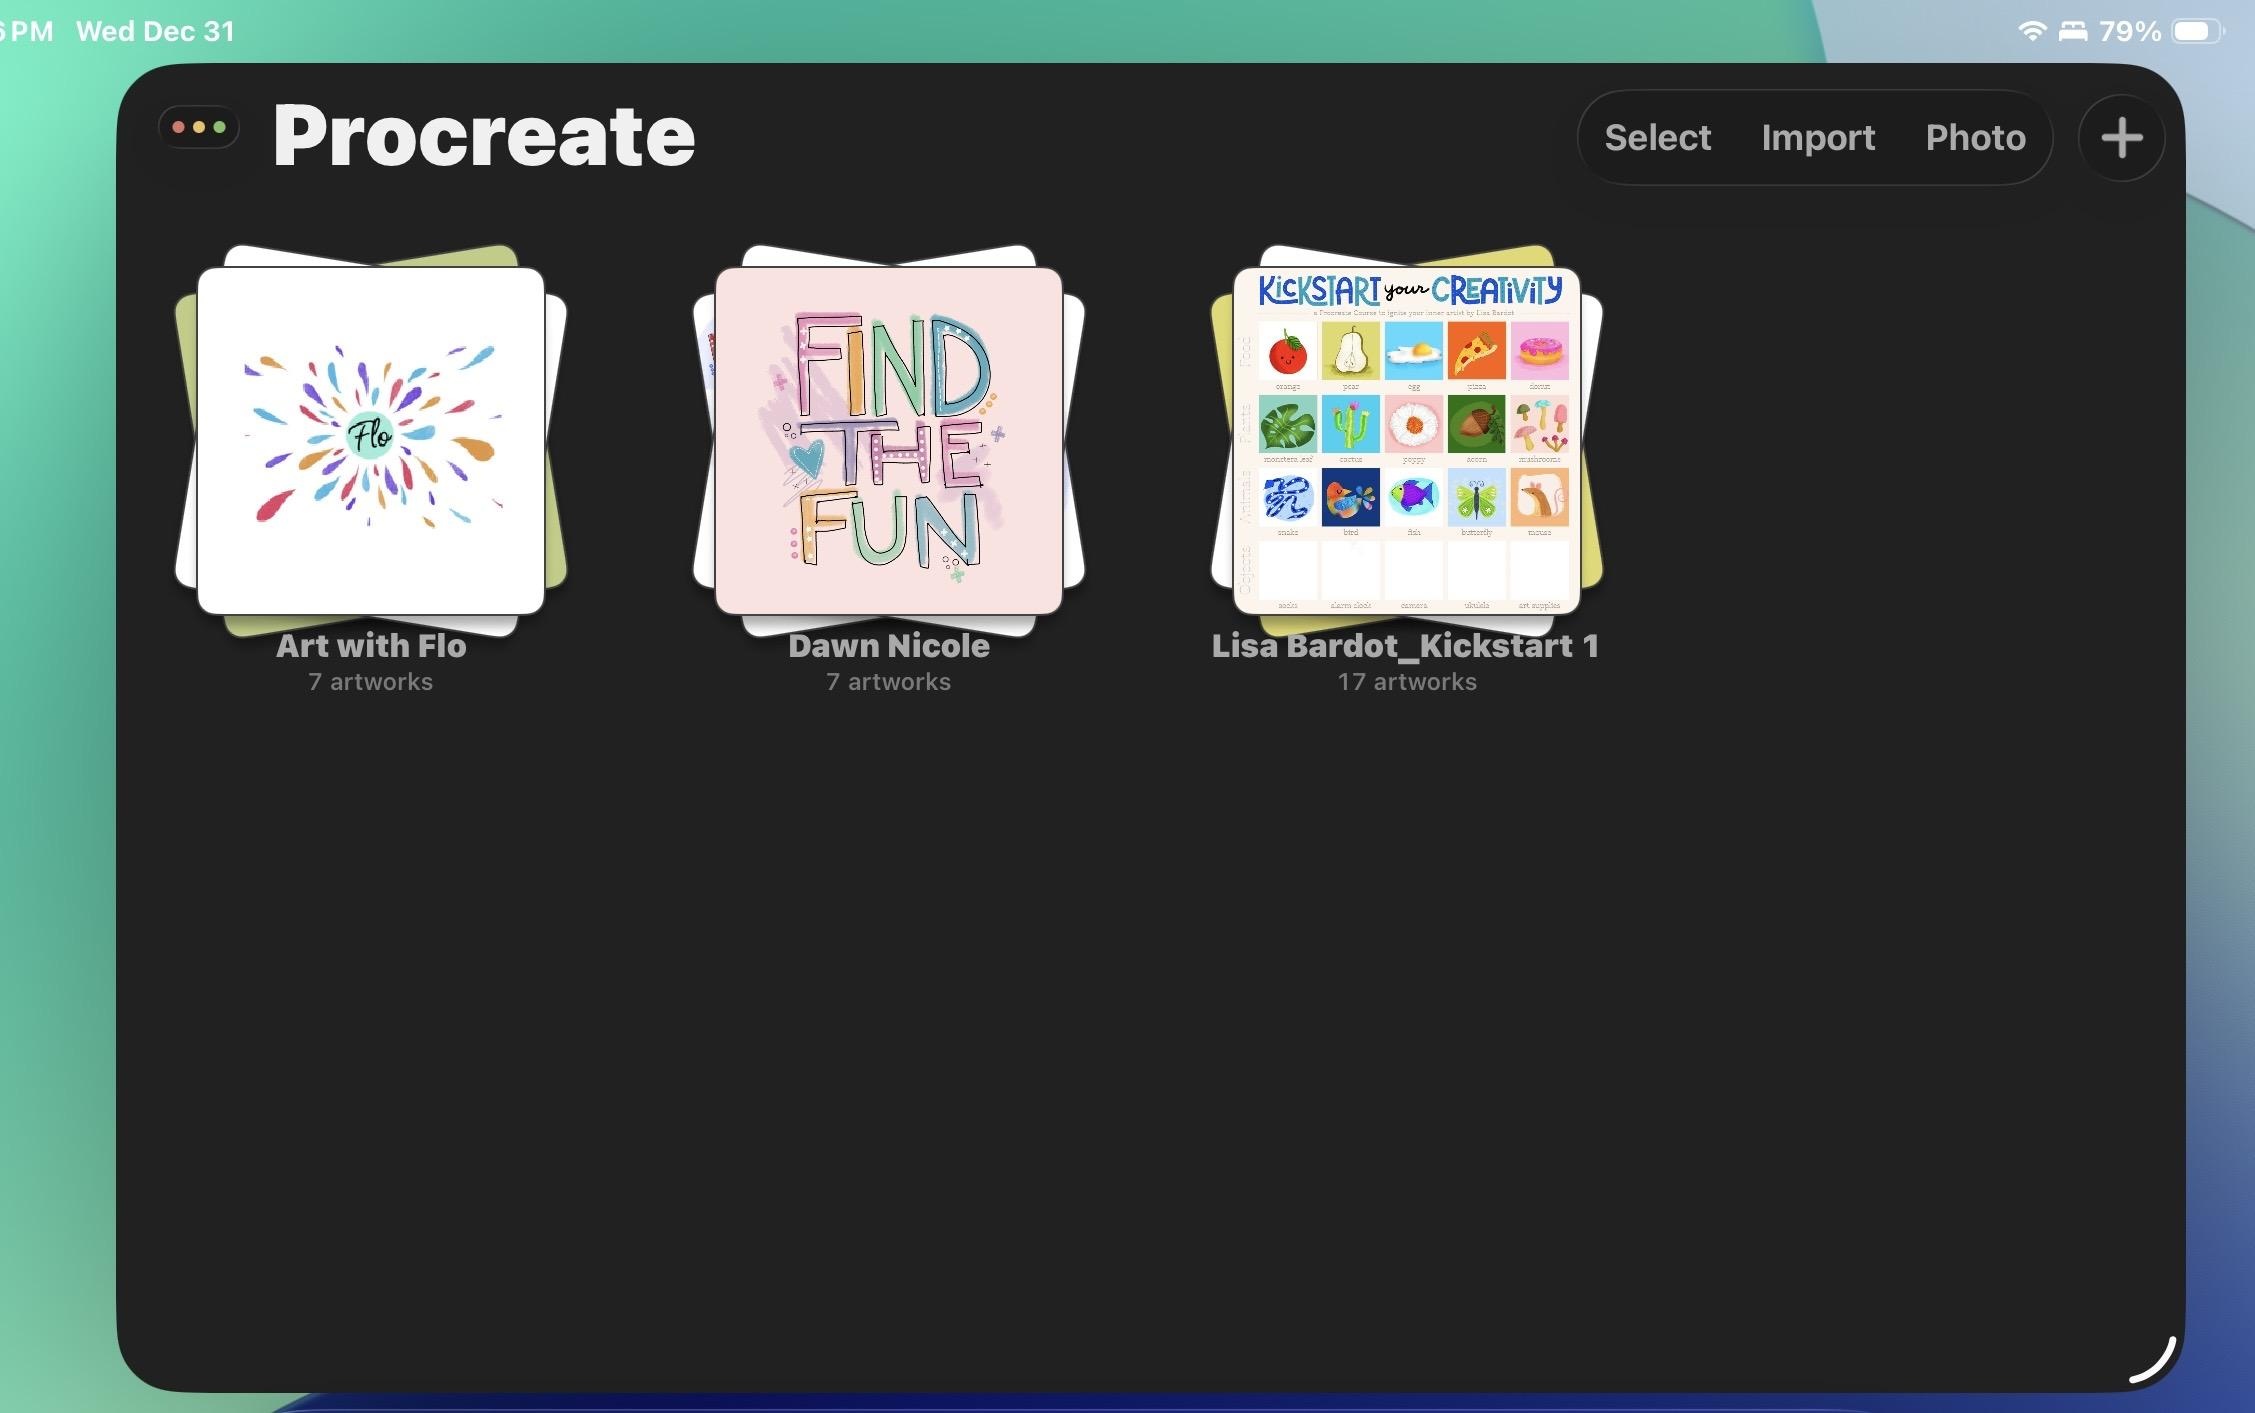Viewport: 2255px width, 1413px height.
Task: Tap Import to bring in a file
Action: coord(1818,138)
